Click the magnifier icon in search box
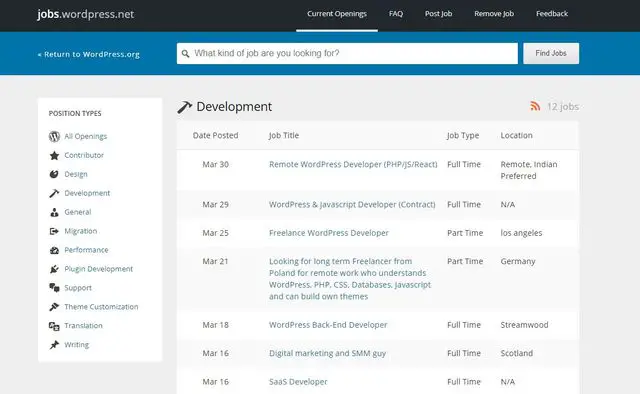Screen dimensions: 640x394 [x=185, y=53]
